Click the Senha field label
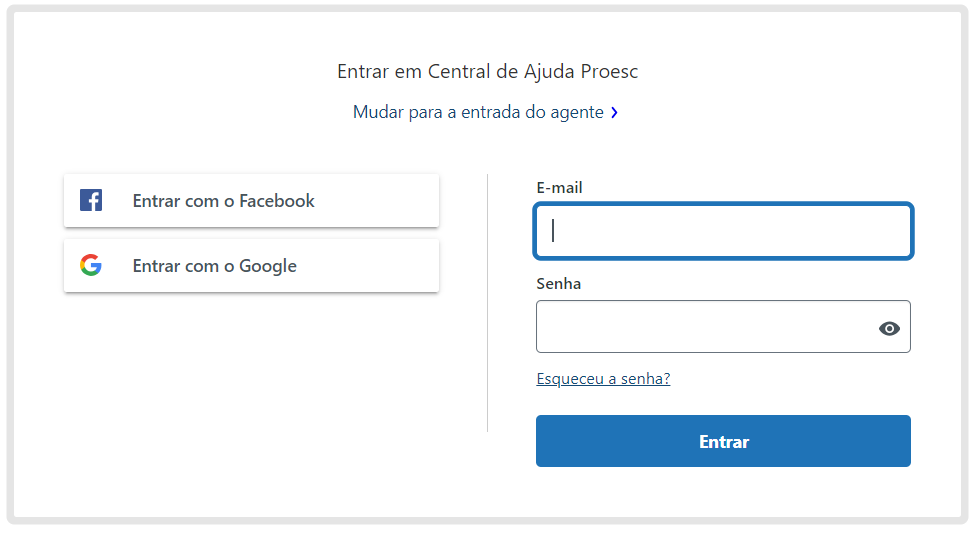The height and width of the screenshot is (537, 973). pos(558,284)
